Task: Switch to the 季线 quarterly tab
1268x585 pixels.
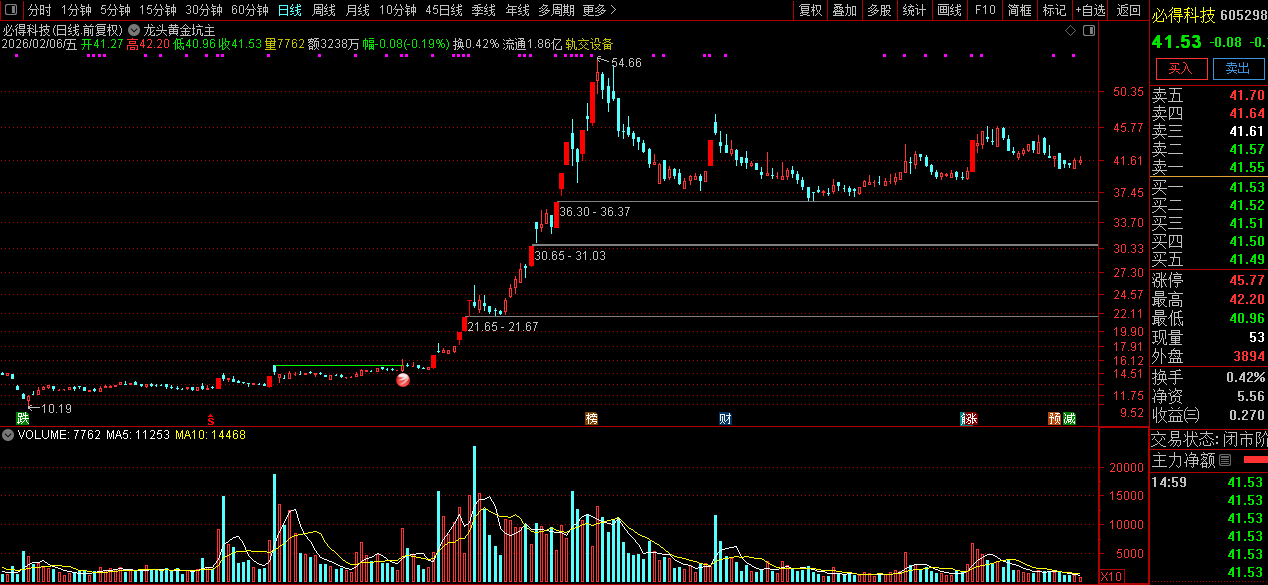Action: [484, 10]
